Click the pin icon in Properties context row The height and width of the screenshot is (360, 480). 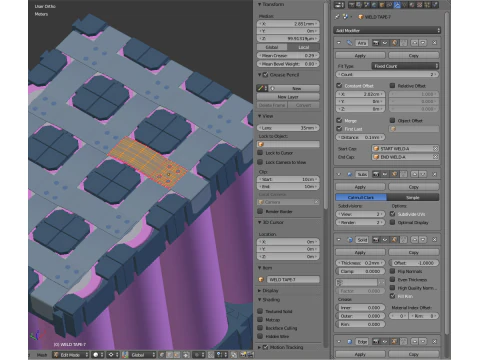coord(337,17)
